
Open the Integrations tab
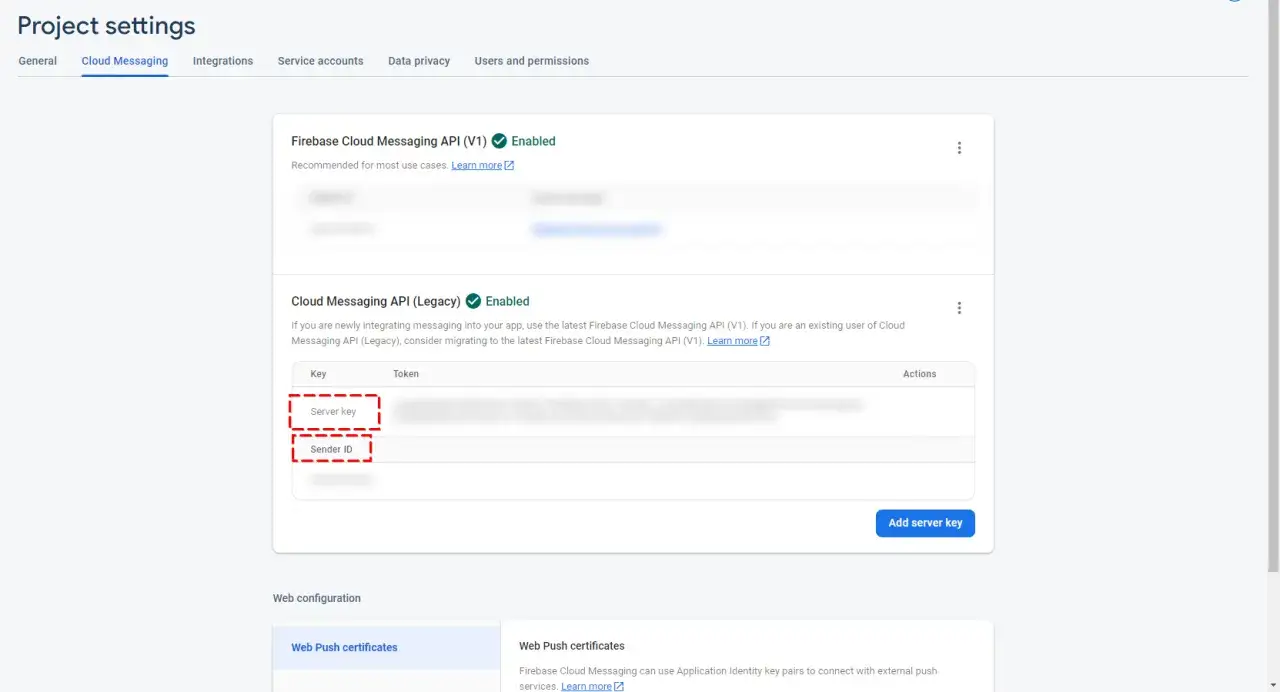[223, 61]
